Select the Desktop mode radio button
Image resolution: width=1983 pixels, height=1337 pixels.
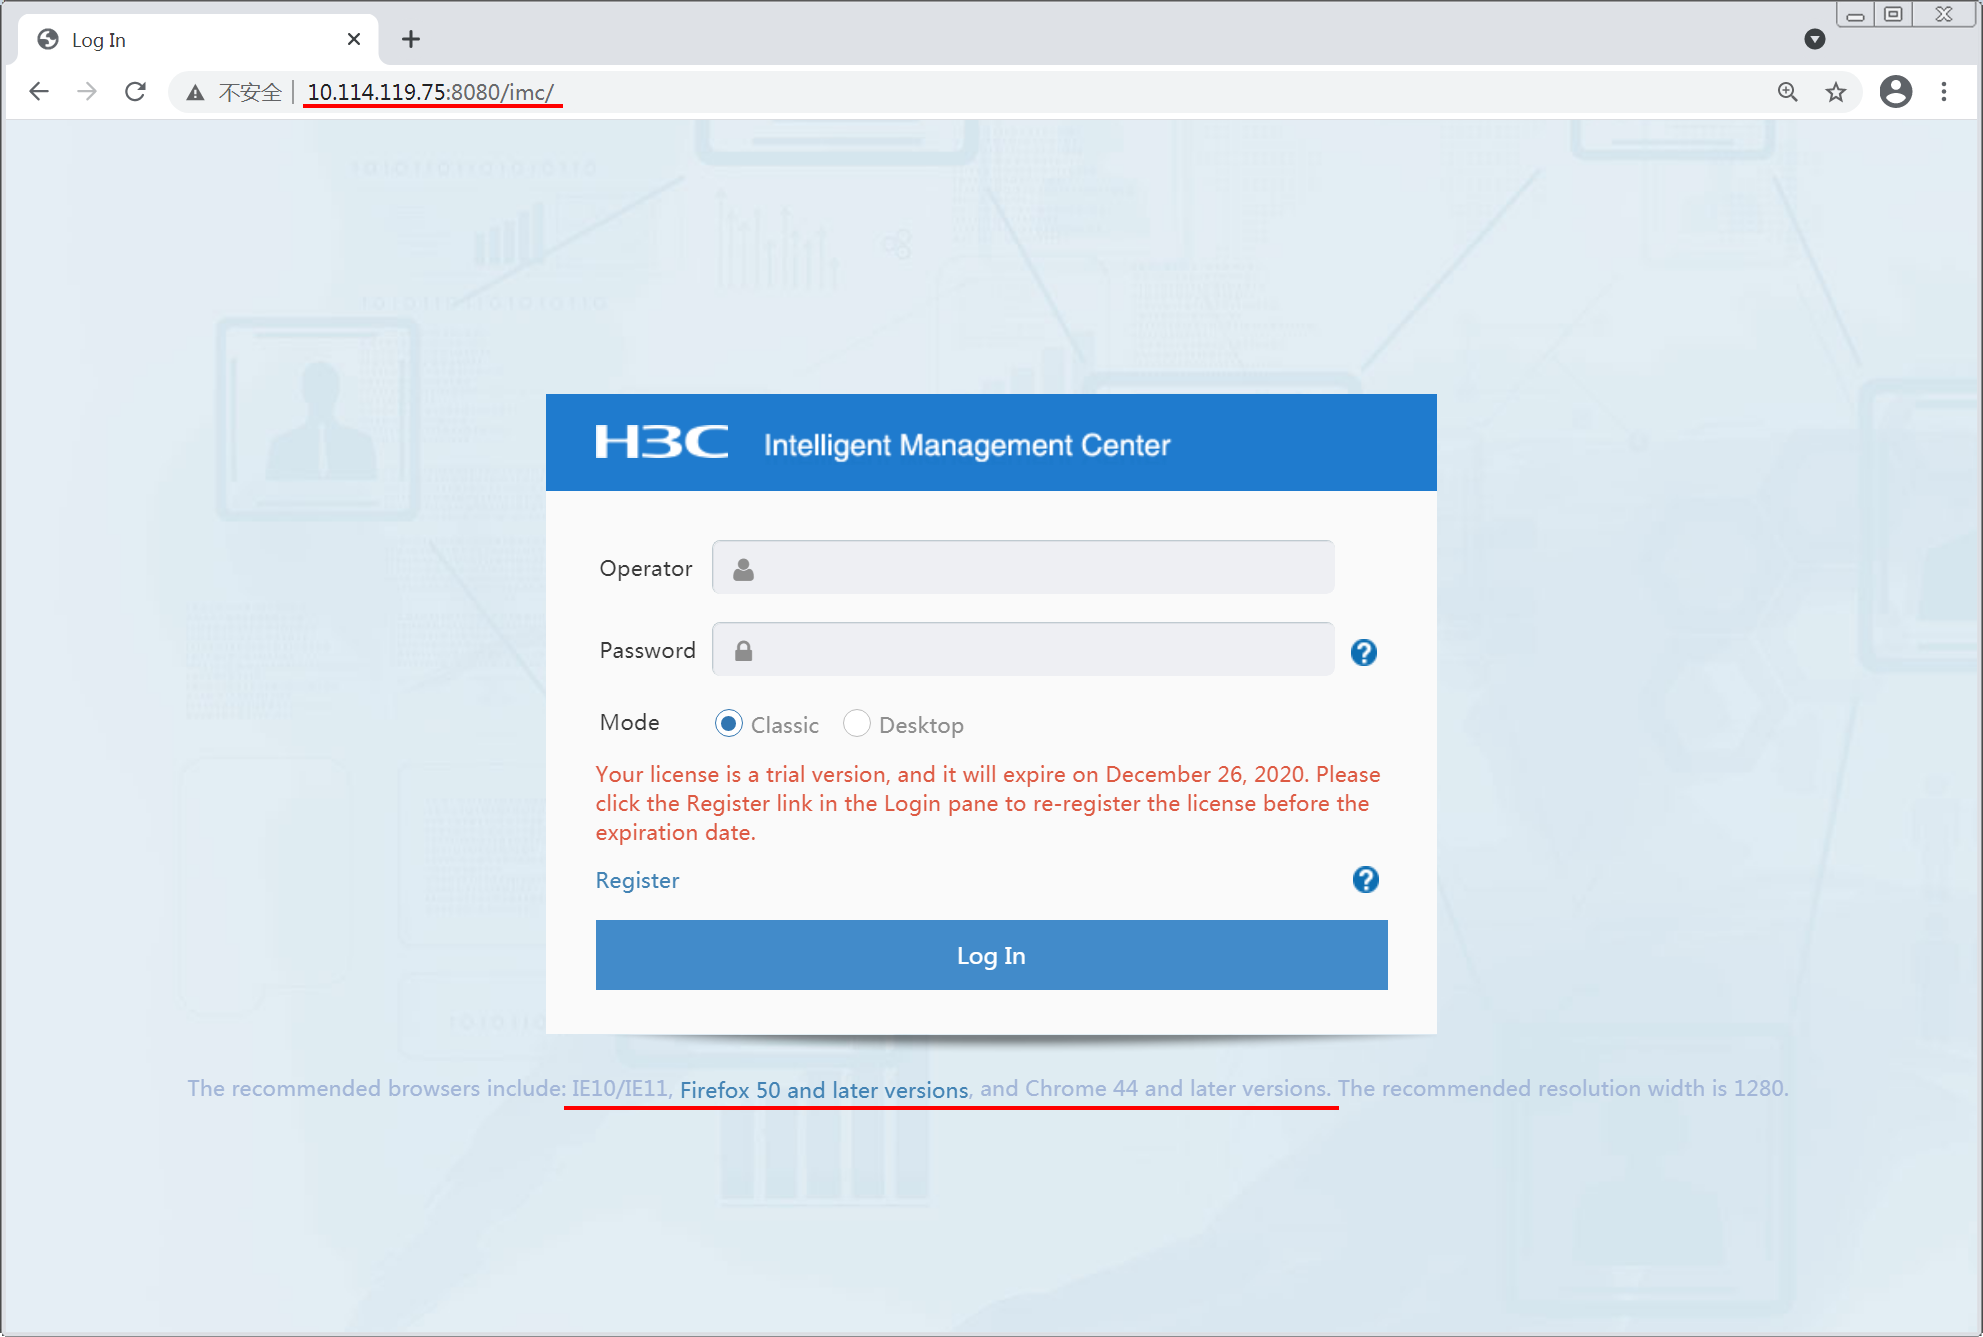856,723
